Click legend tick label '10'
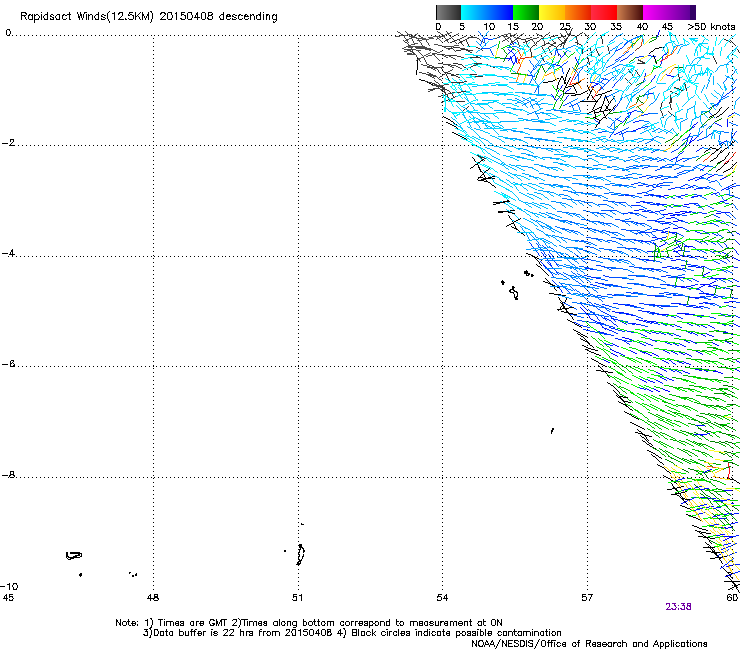This screenshot has height=650, width=740. point(489,27)
